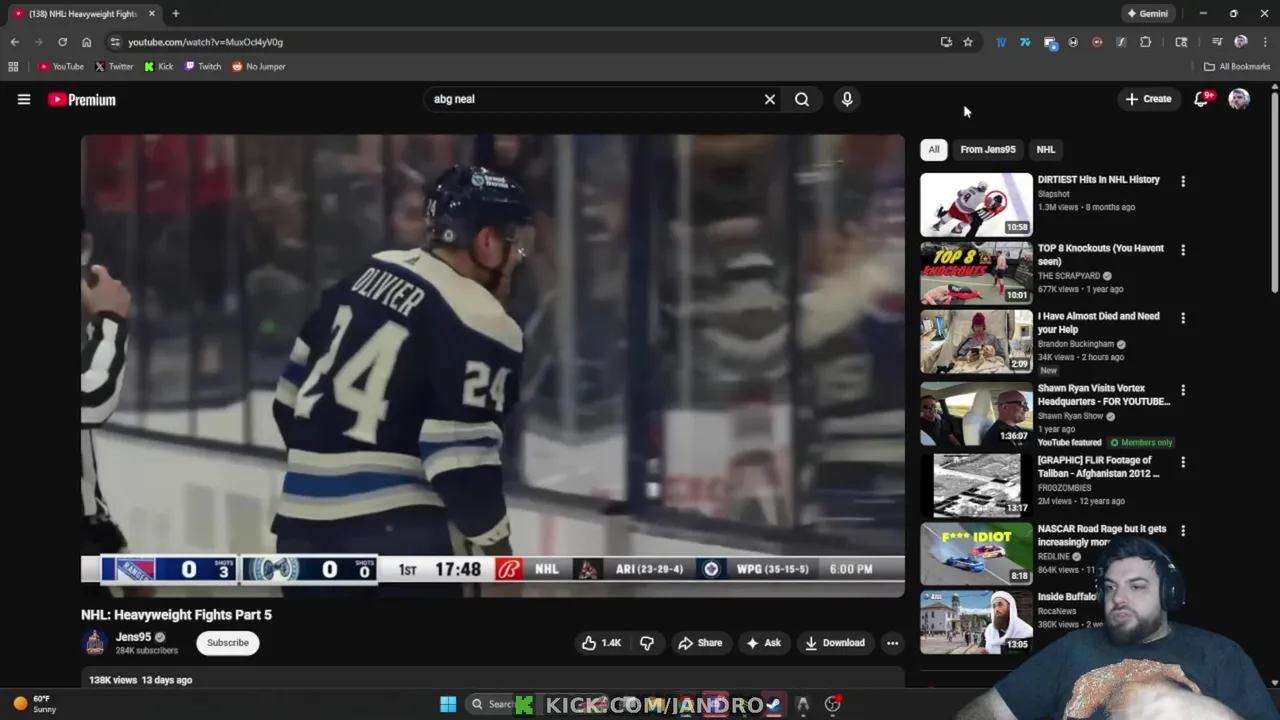Open 'I Have Almost Died and Need your Help' title

[x=1098, y=323]
